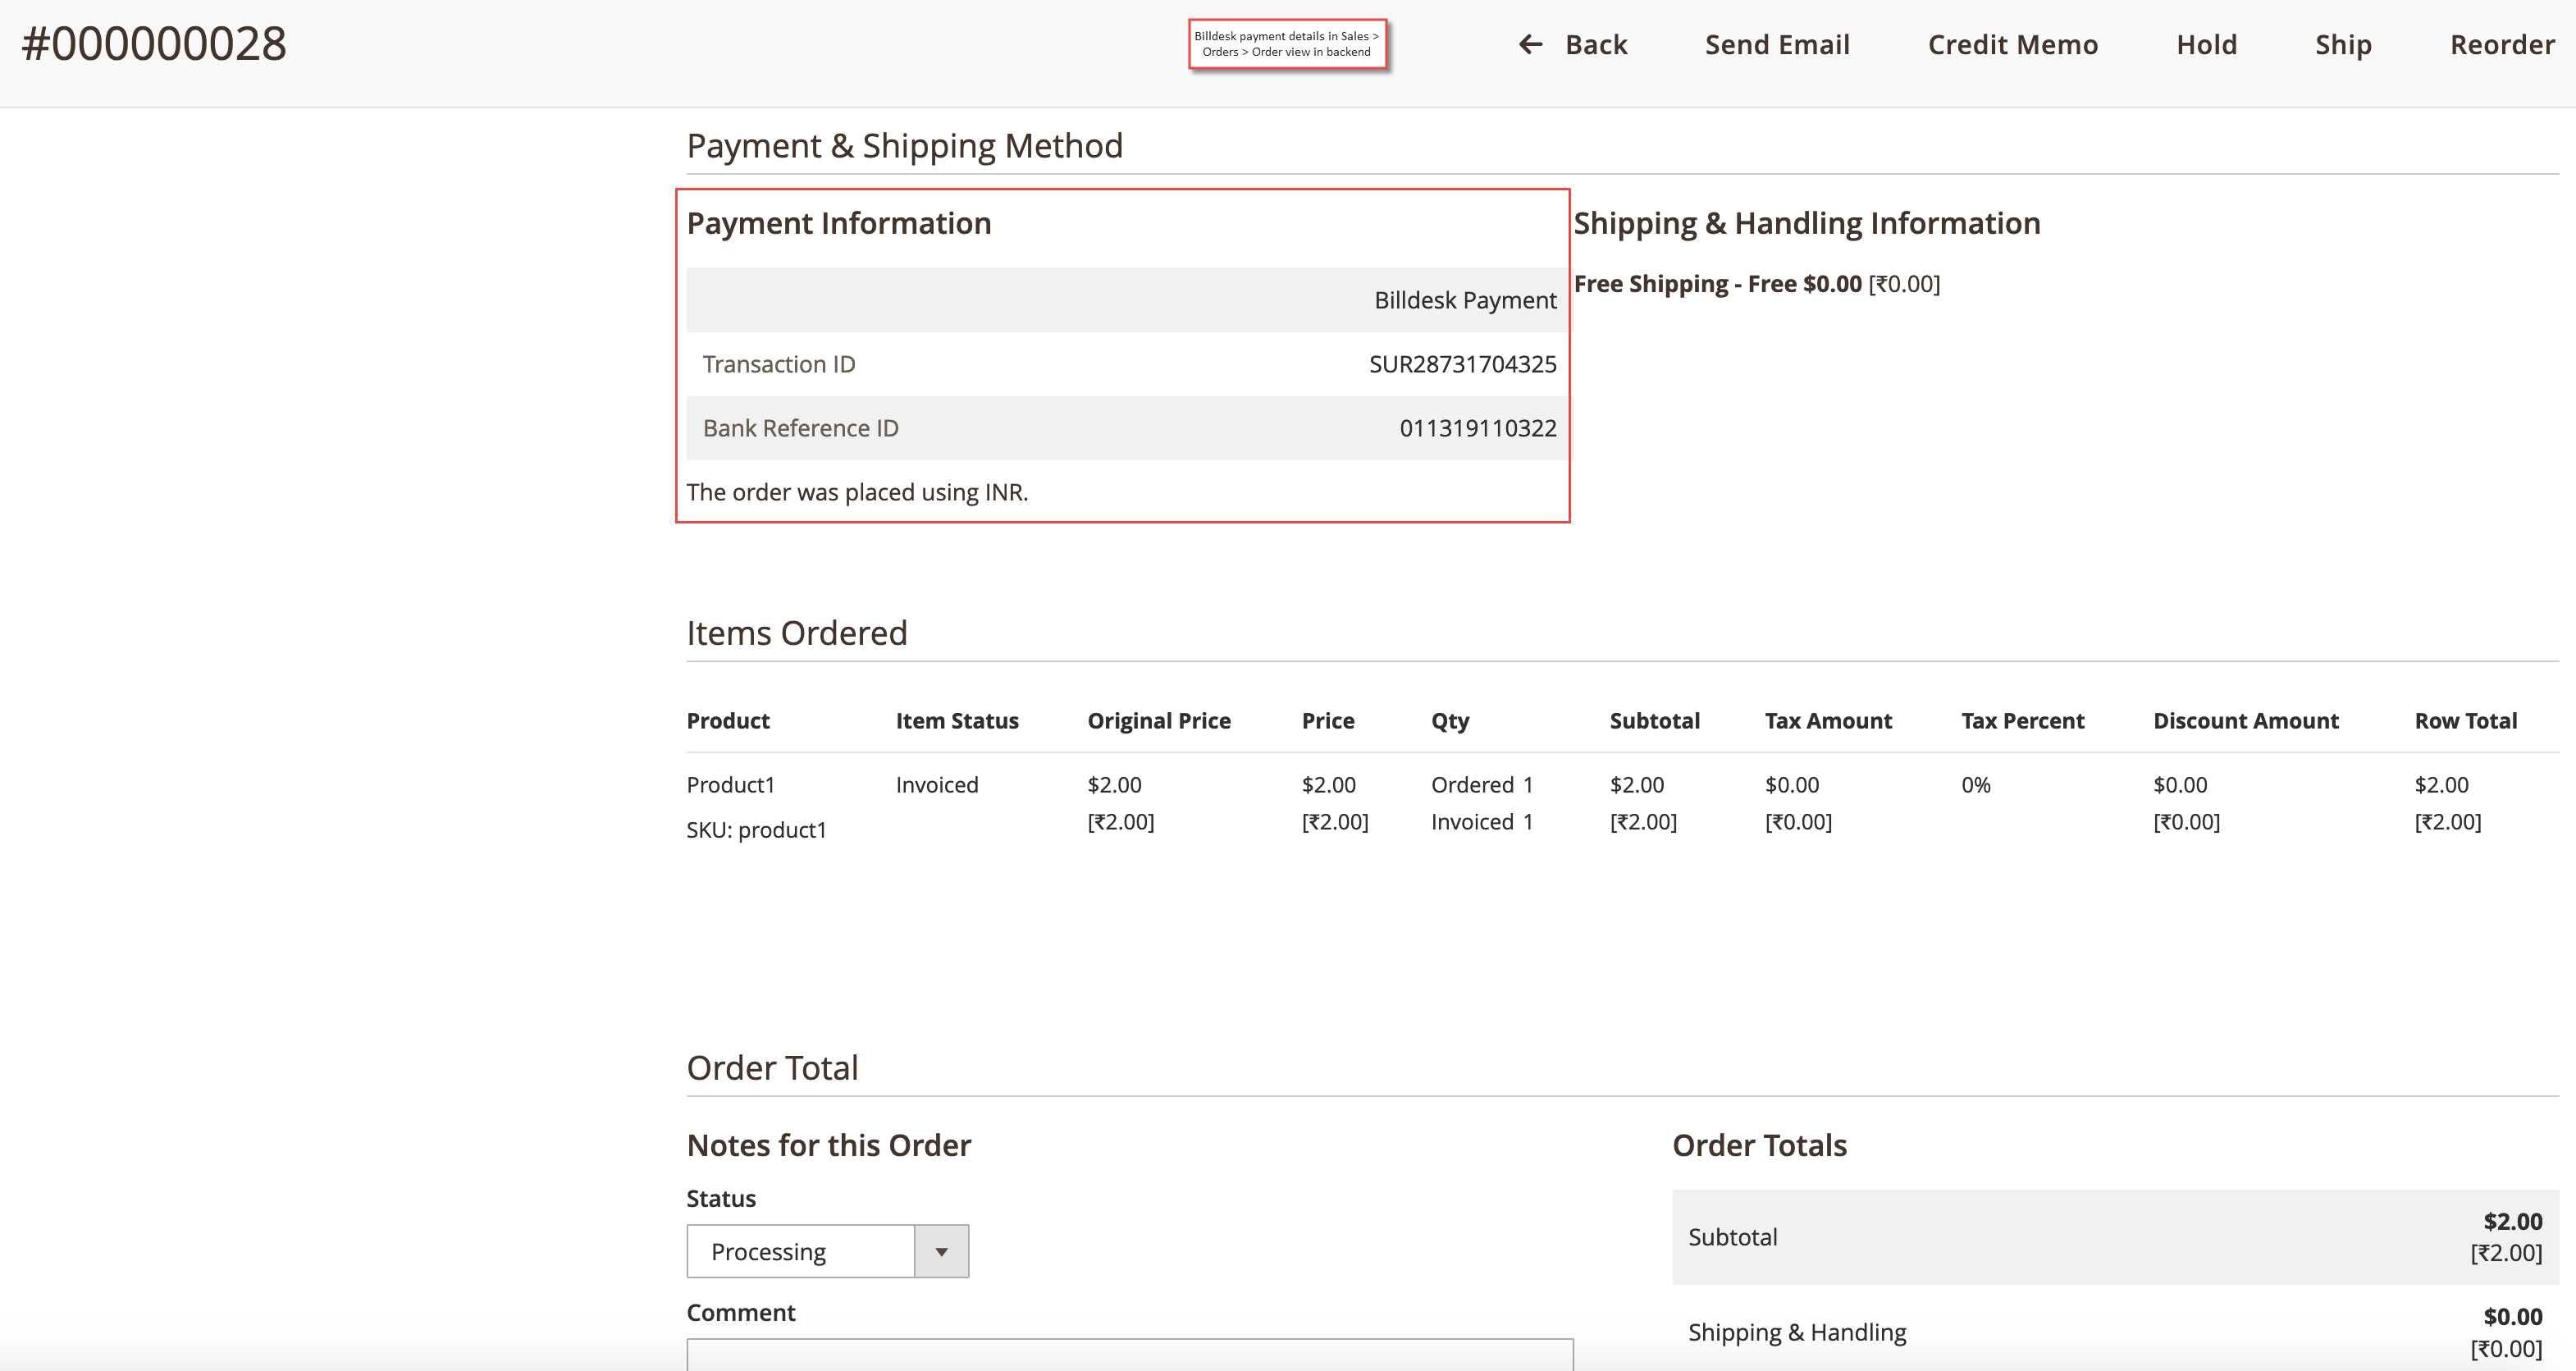The image size is (2576, 1371).
Task: Click the Invoiced item status cell
Action: coord(937,785)
